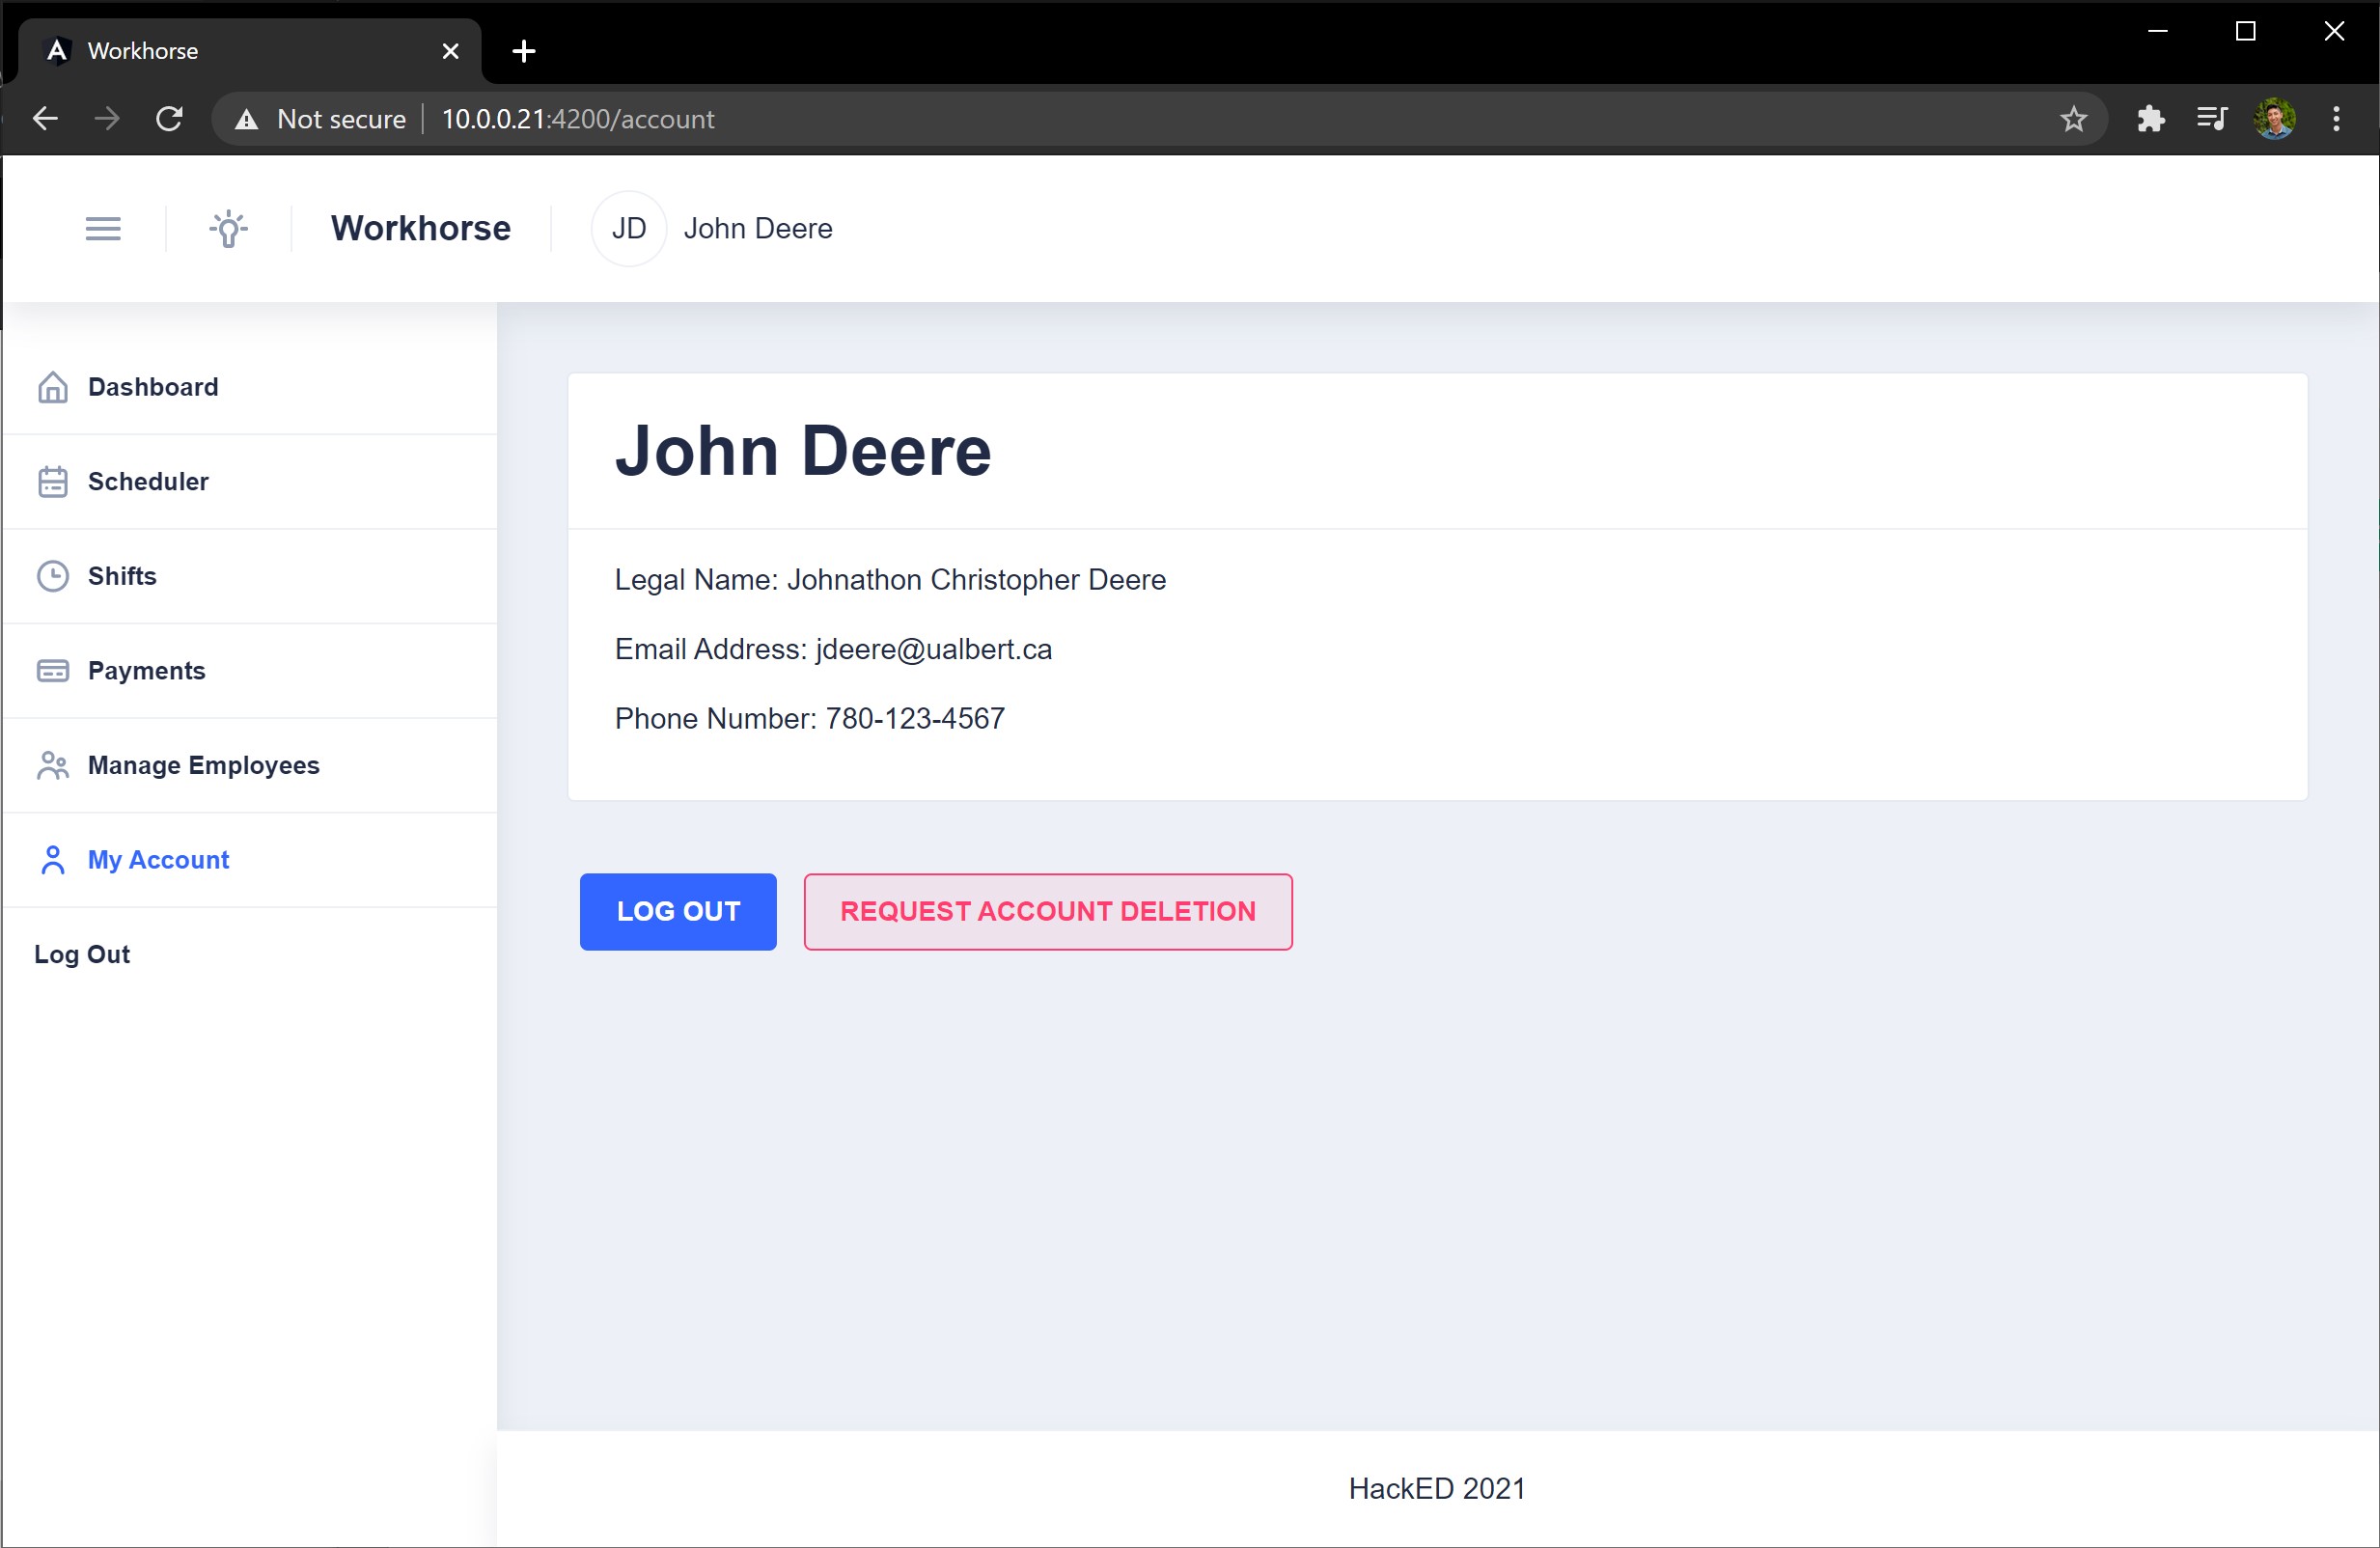Toggle the lightbulb theme switcher icon
The image size is (2380, 1548).
tap(229, 229)
